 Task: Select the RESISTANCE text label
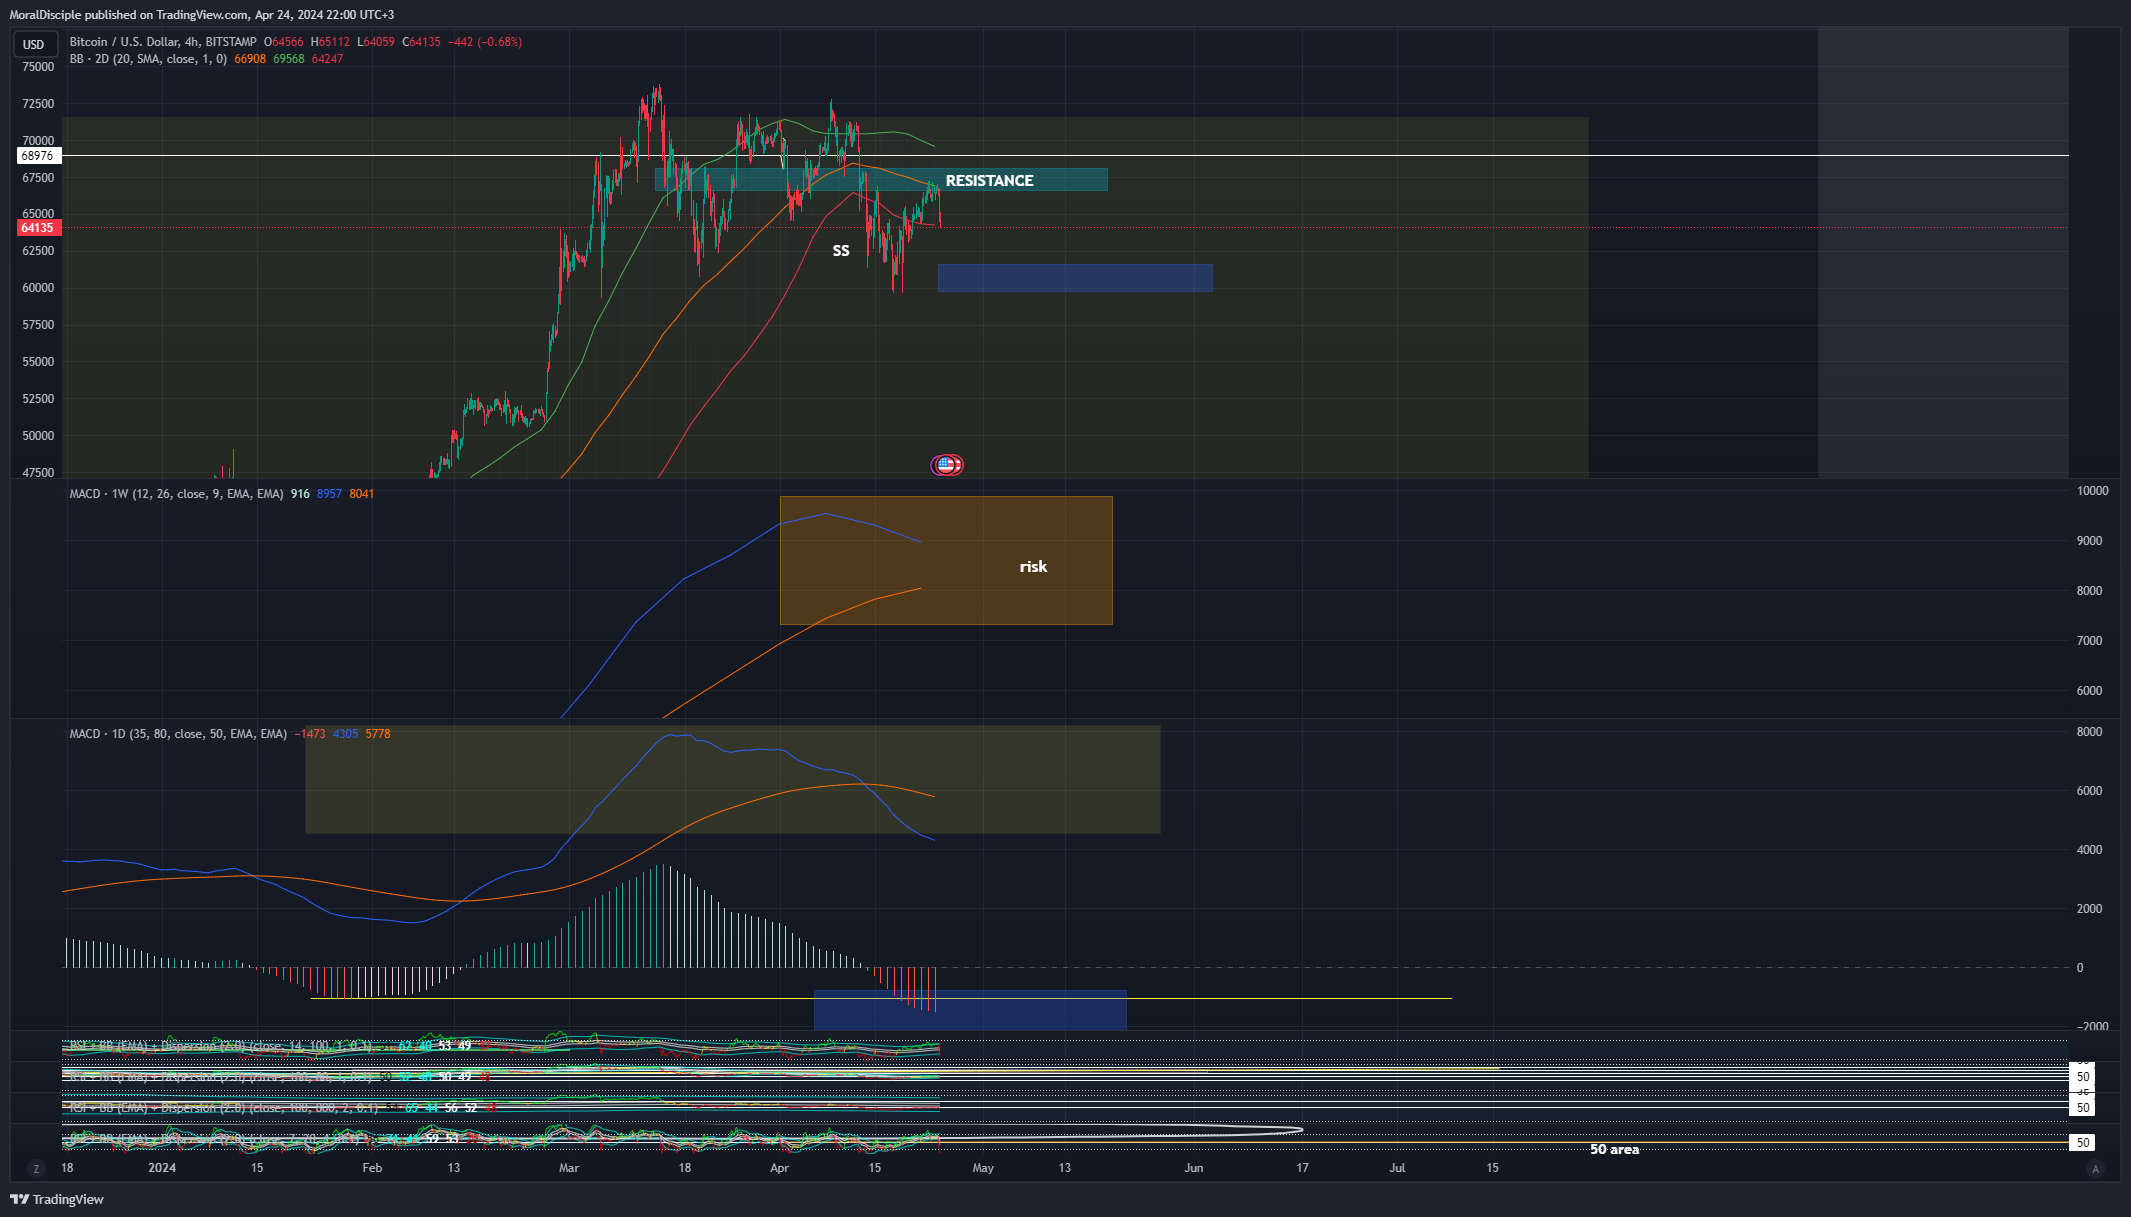click(989, 181)
